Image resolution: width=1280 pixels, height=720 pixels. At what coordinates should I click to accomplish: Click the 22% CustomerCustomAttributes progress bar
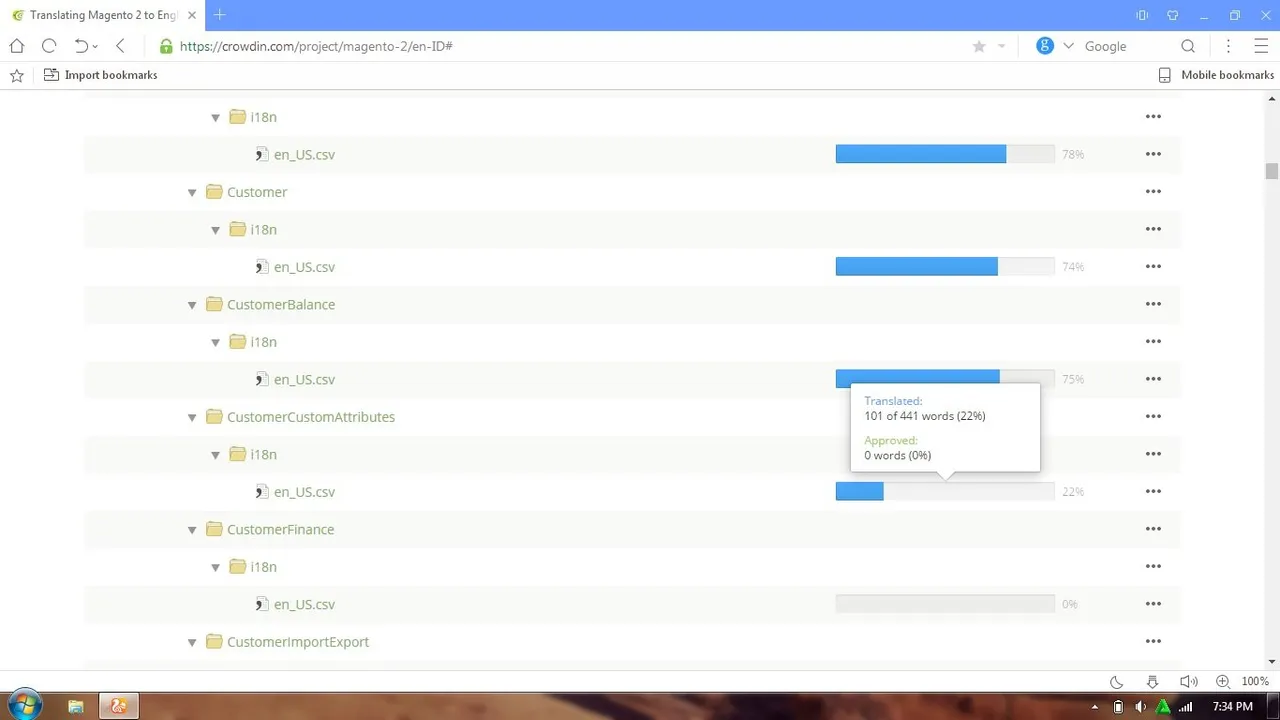click(x=945, y=492)
